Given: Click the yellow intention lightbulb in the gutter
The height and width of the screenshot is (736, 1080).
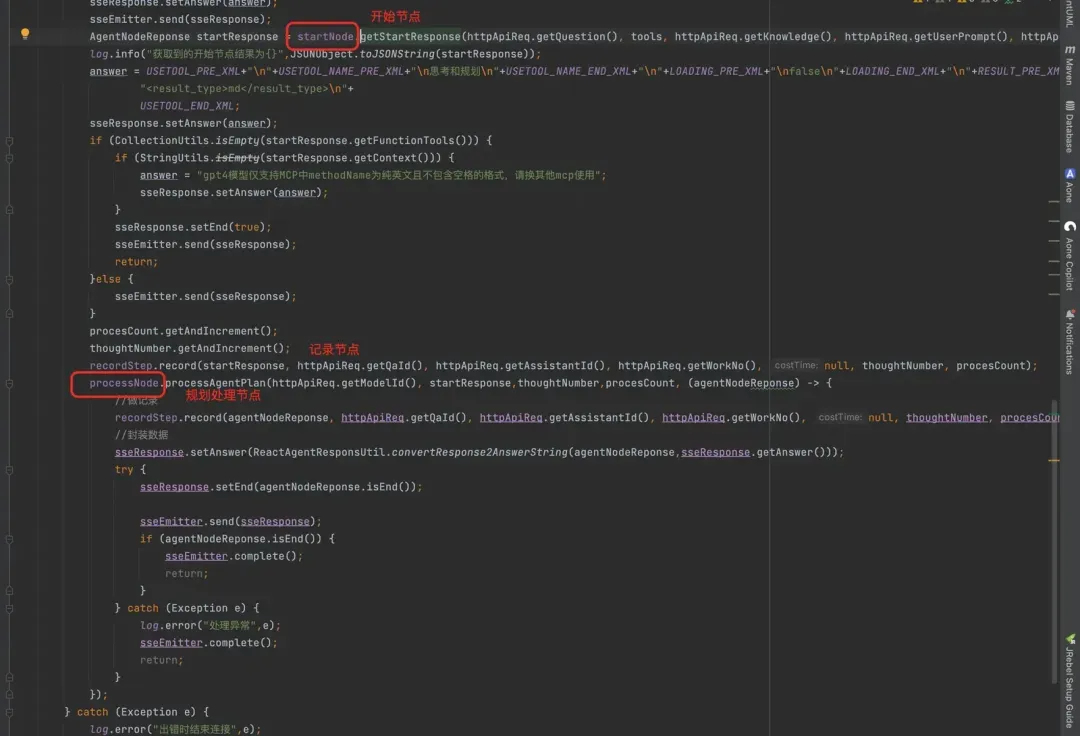Looking at the screenshot, I should (x=25, y=33).
